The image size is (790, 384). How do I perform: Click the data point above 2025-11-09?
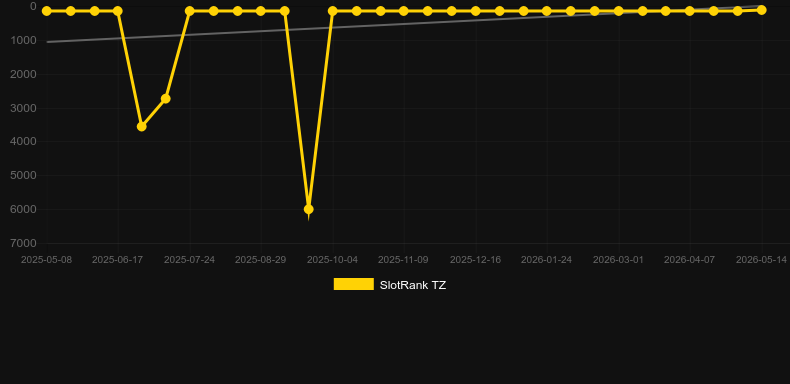[x=404, y=11]
